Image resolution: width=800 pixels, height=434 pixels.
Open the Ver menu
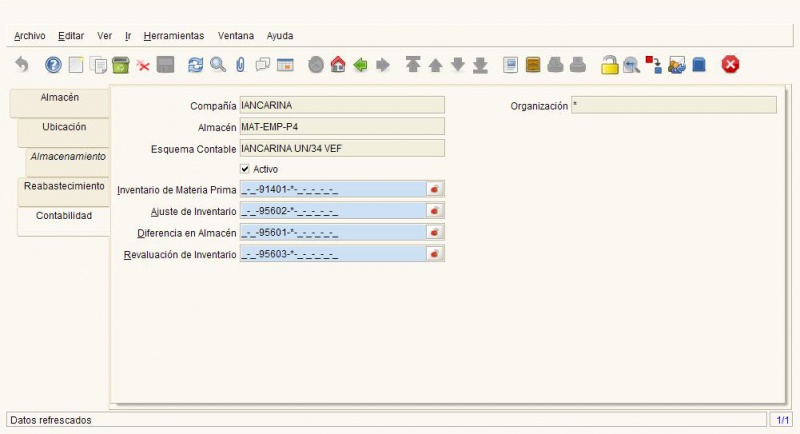105,36
